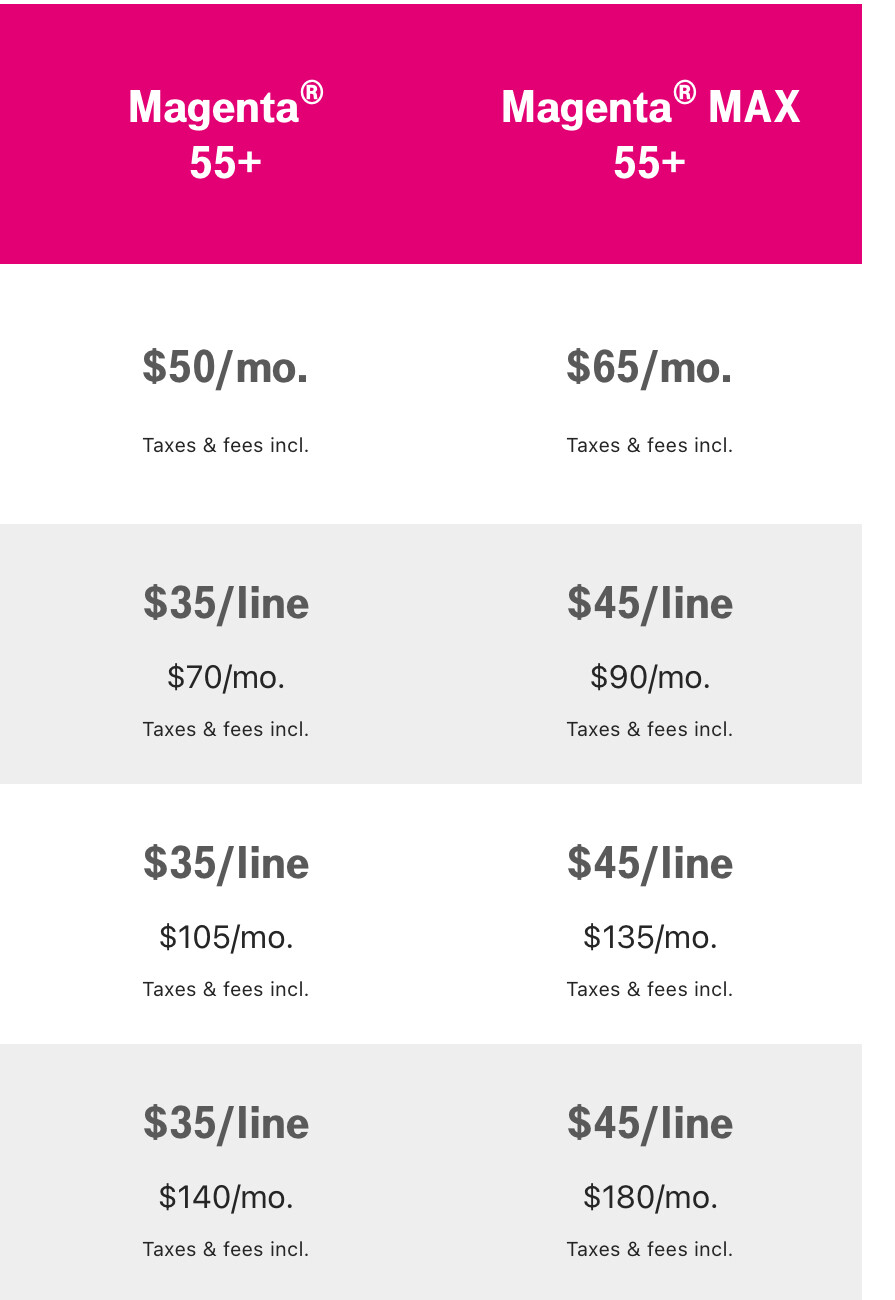Select the $70/mo. two-line total
The image size is (895, 1300).
[226, 678]
